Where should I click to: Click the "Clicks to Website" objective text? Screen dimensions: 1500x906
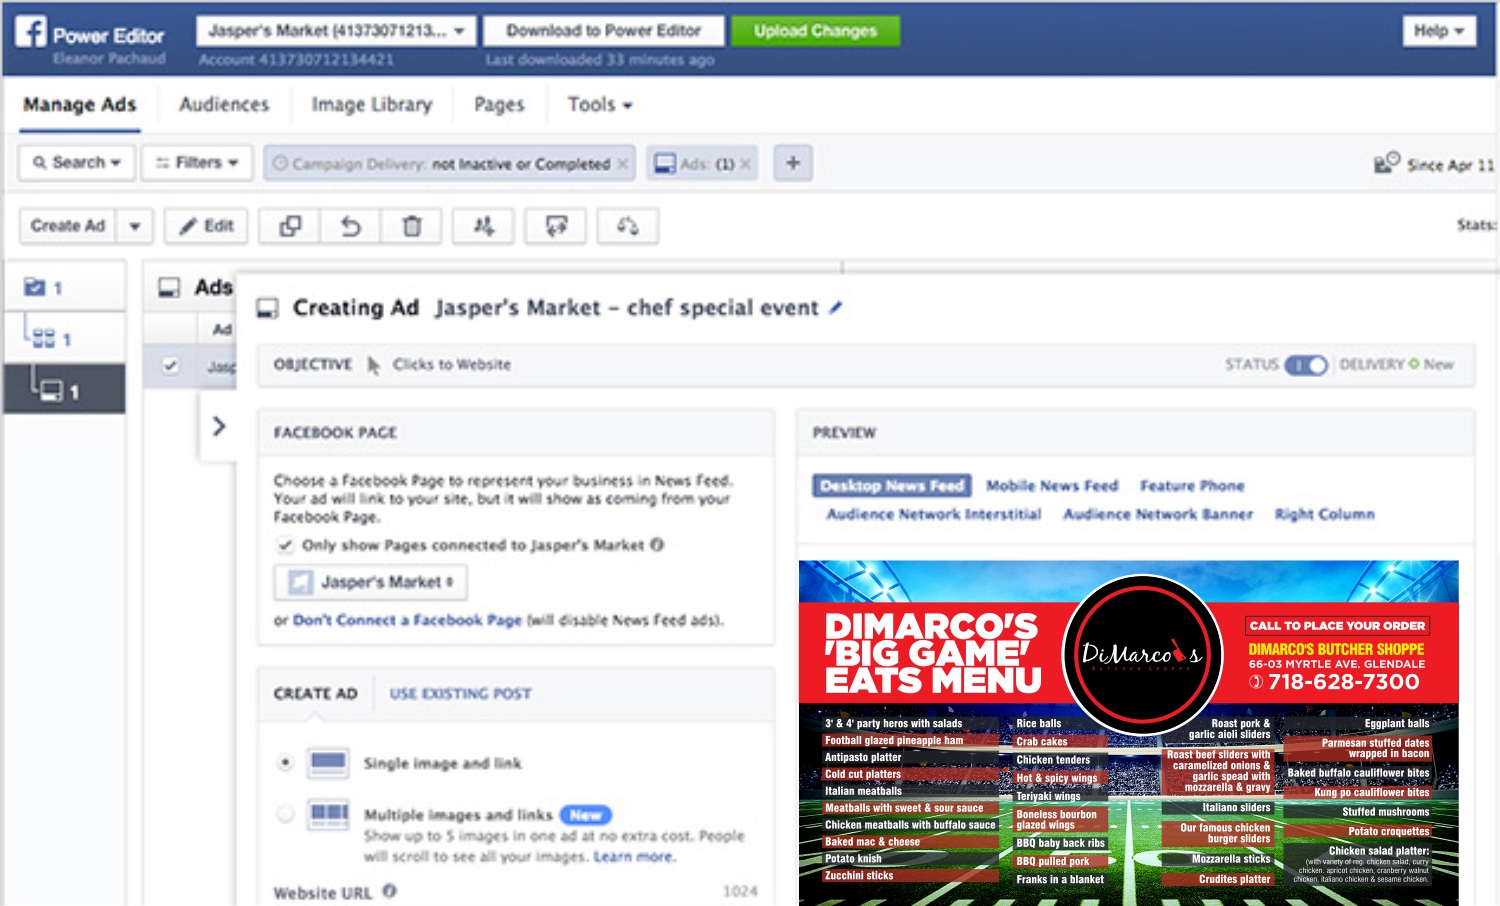(451, 365)
